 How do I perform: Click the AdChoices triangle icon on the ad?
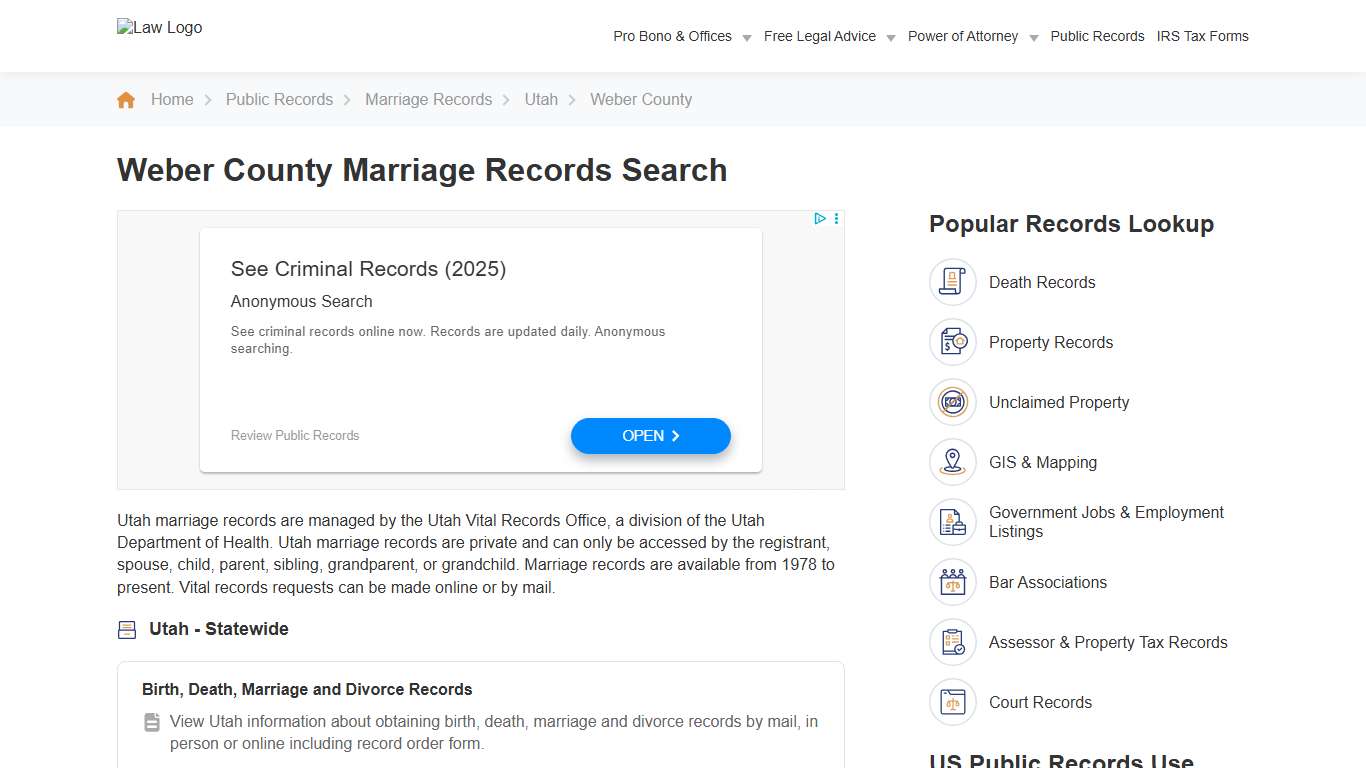click(x=819, y=218)
